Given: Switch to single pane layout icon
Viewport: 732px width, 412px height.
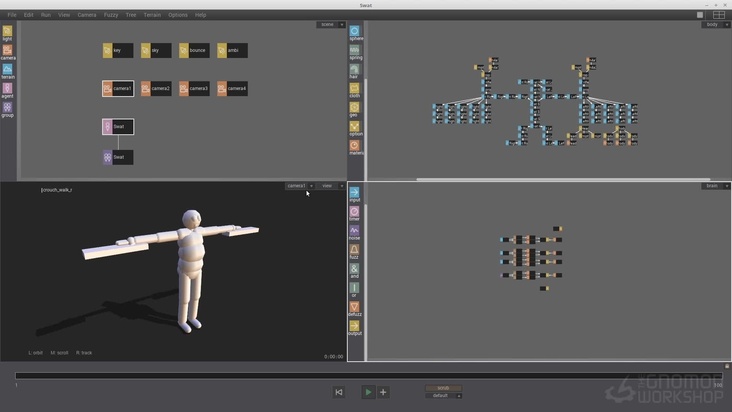Looking at the screenshot, I should (700, 15).
